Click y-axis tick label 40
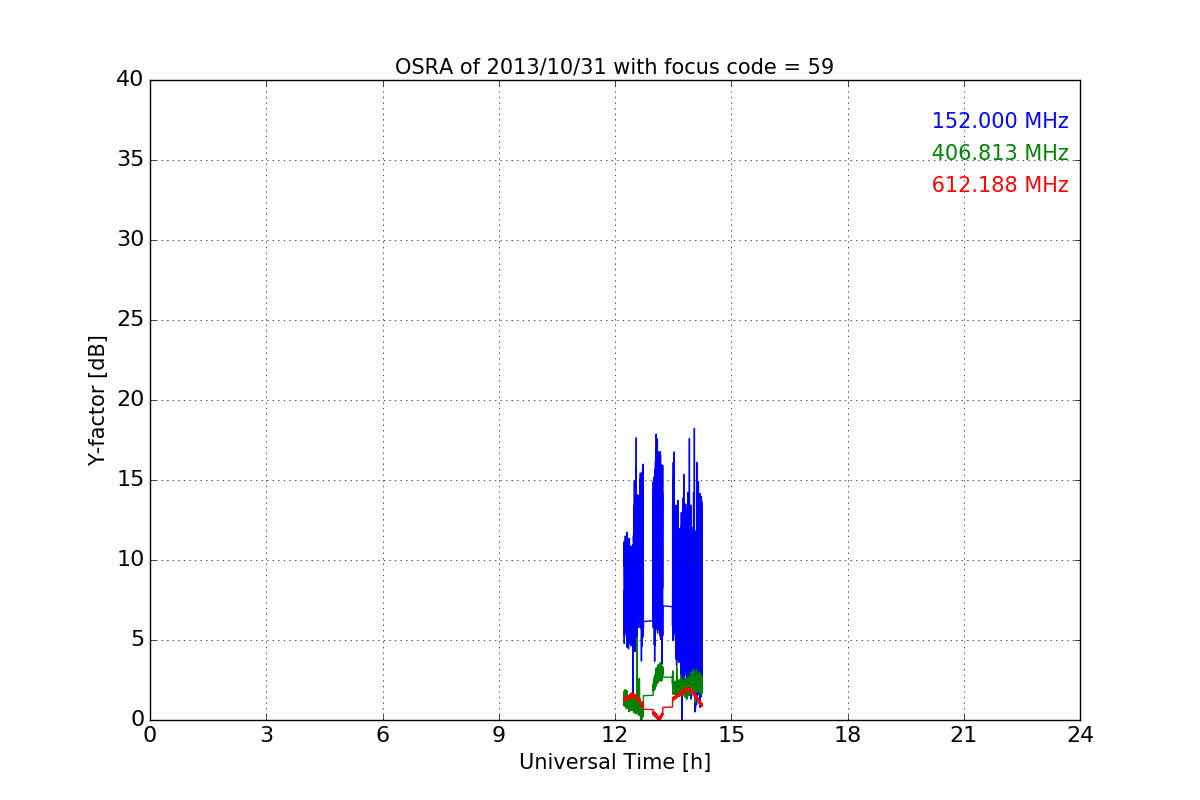 [x=130, y=80]
